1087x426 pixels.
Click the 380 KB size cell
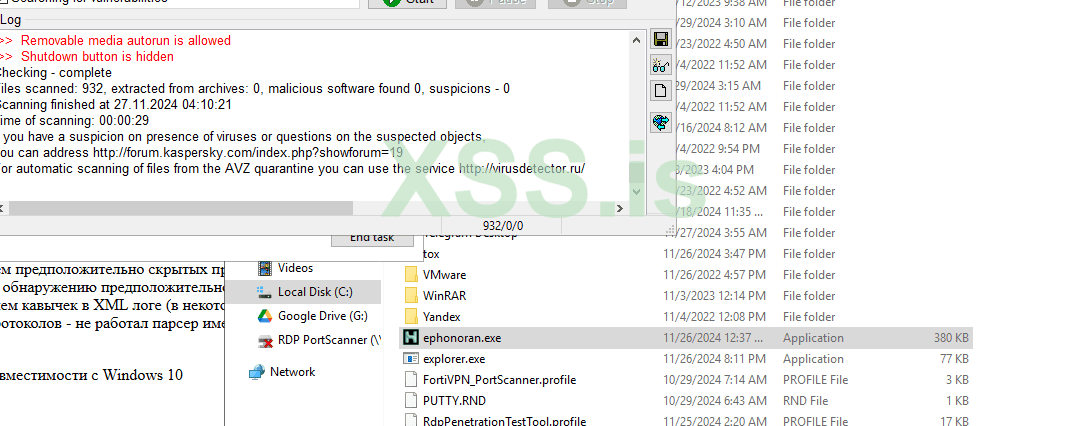click(951, 338)
